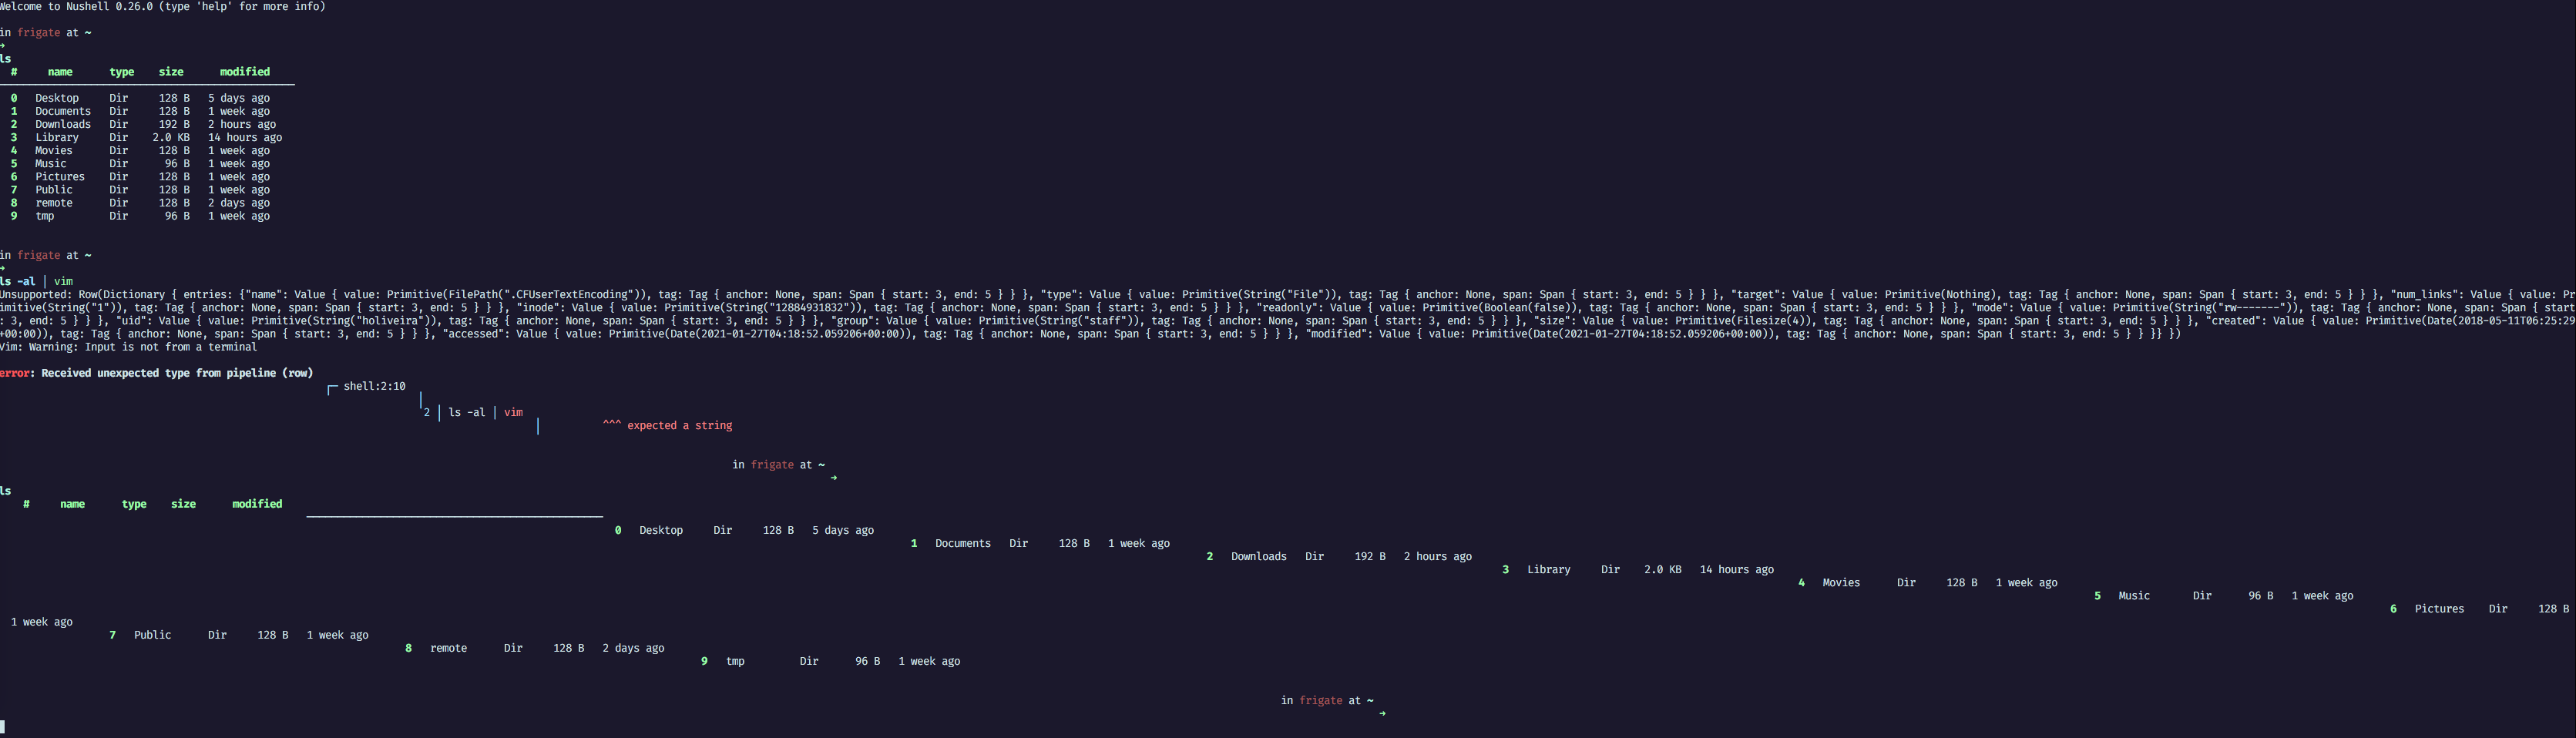This screenshot has width=2576, height=738.
Task: Click the name column header
Action: [60, 71]
